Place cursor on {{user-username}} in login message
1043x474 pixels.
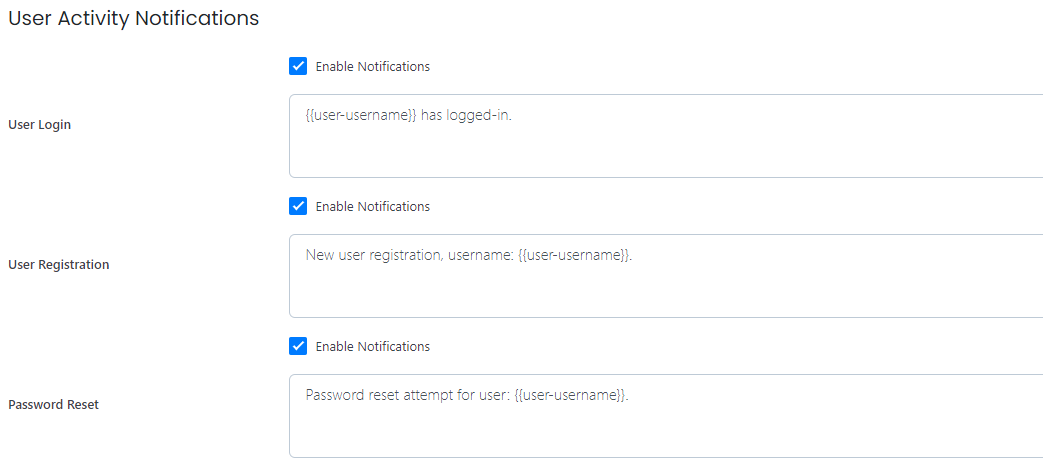(x=361, y=114)
